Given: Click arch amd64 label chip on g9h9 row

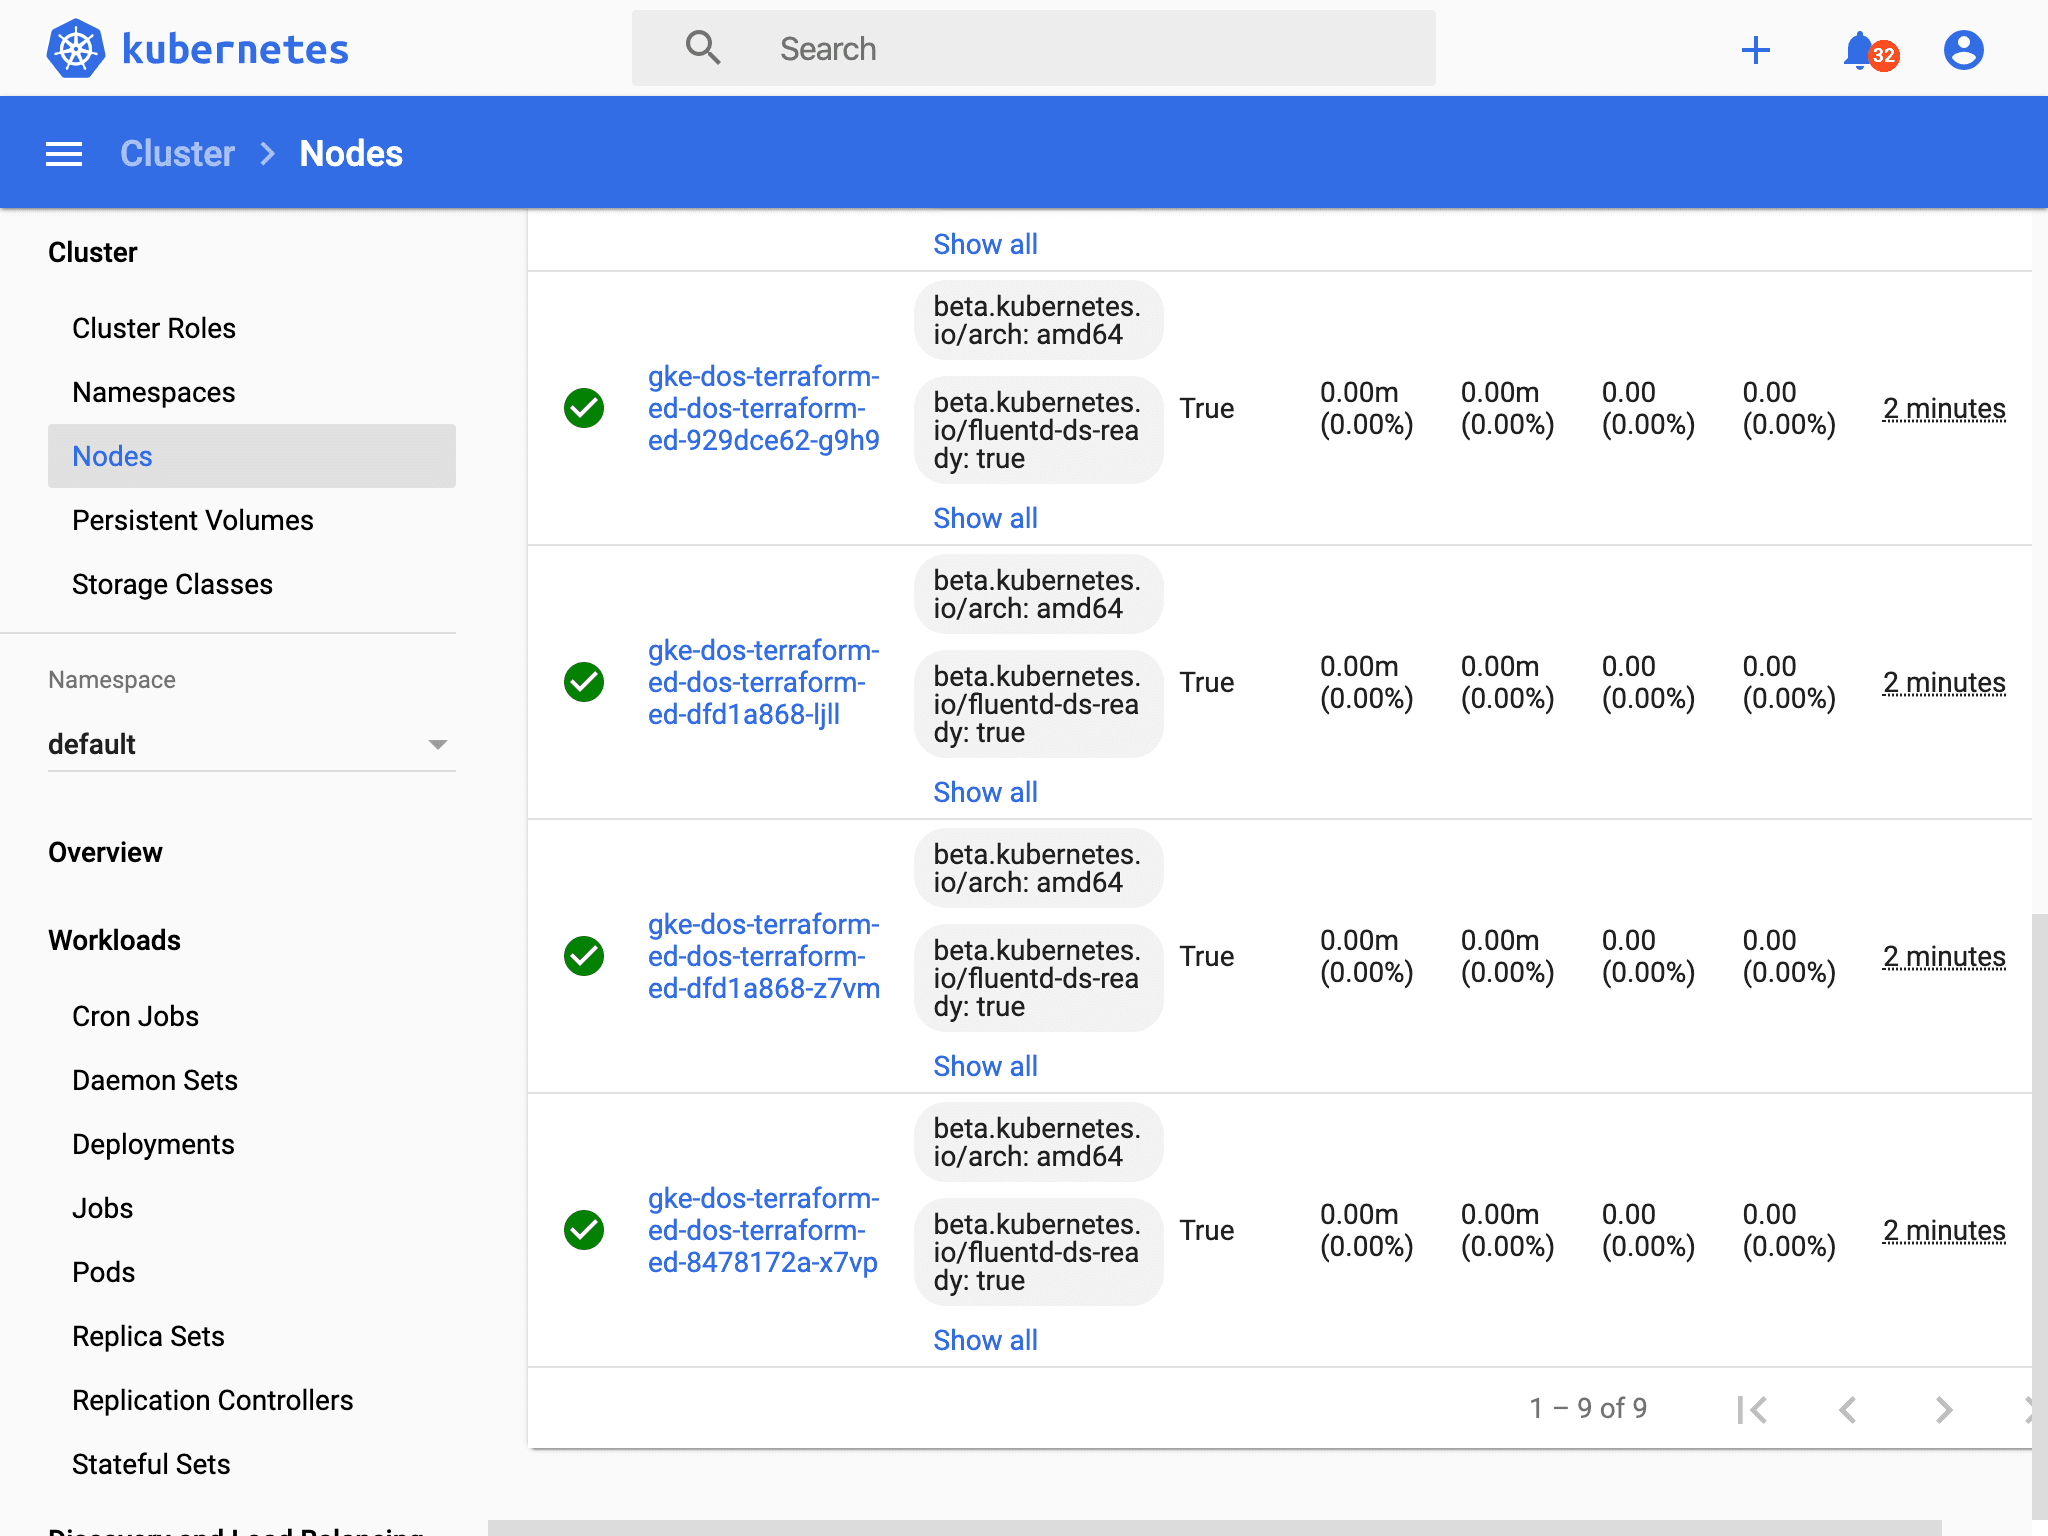Looking at the screenshot, I should (x=1038, y=320).
